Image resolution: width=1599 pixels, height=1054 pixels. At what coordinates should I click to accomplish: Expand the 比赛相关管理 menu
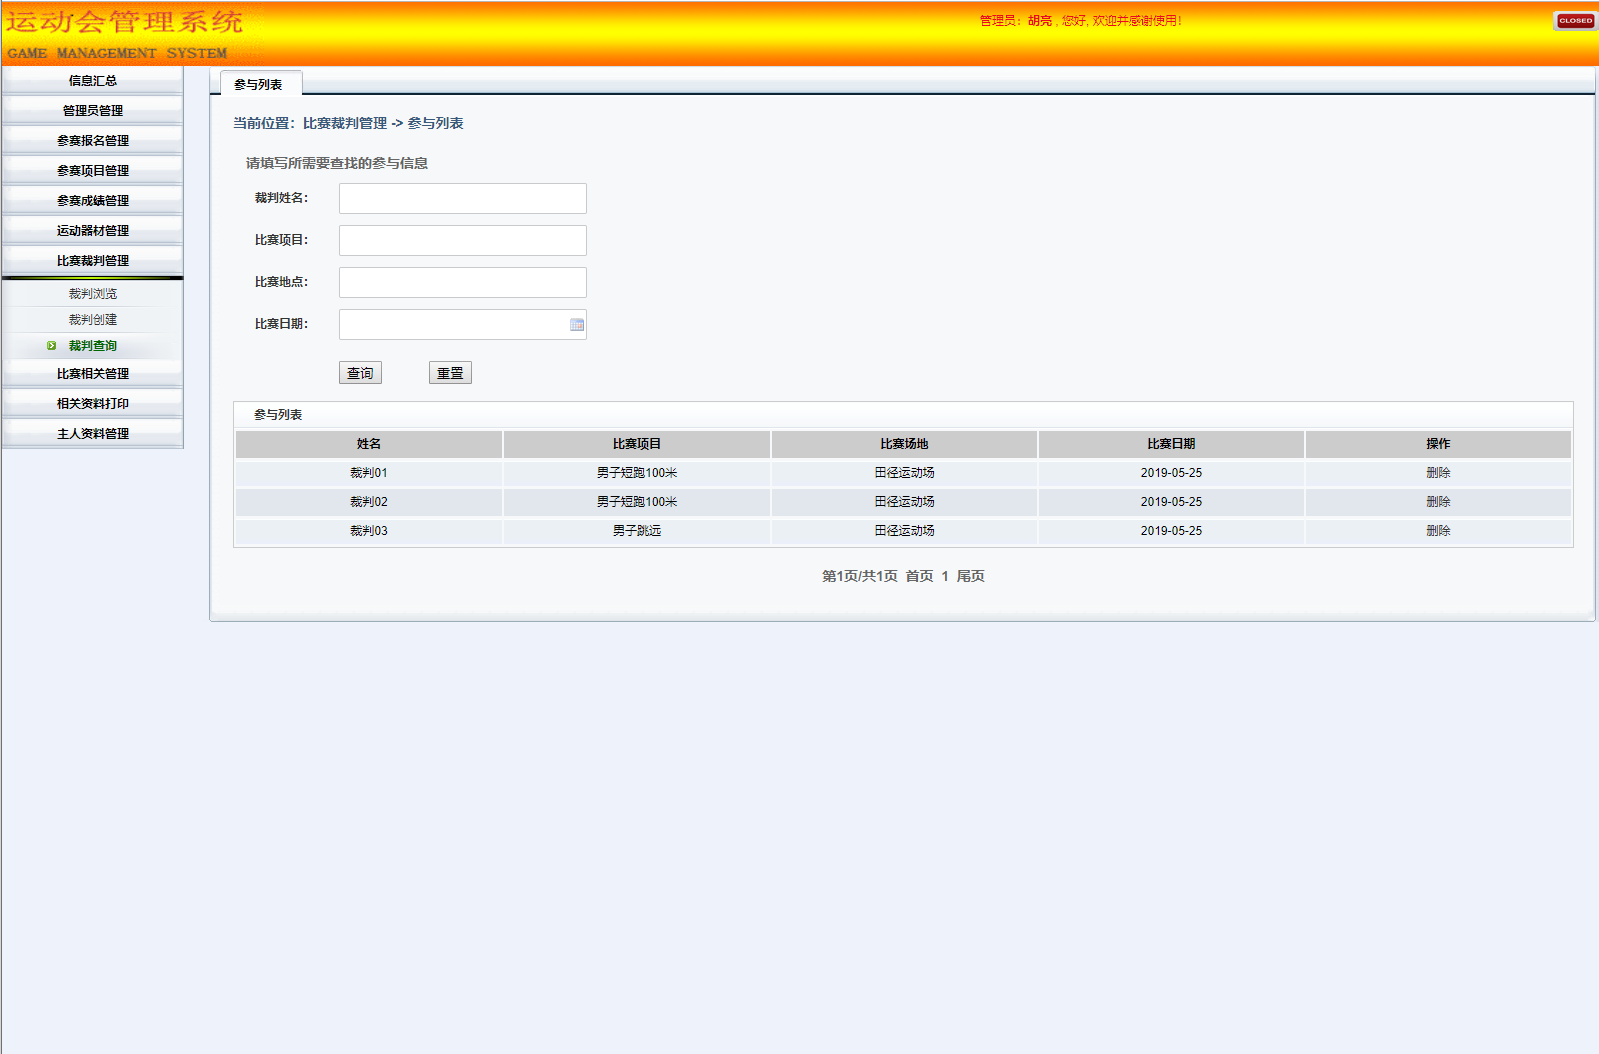[92, 374]
